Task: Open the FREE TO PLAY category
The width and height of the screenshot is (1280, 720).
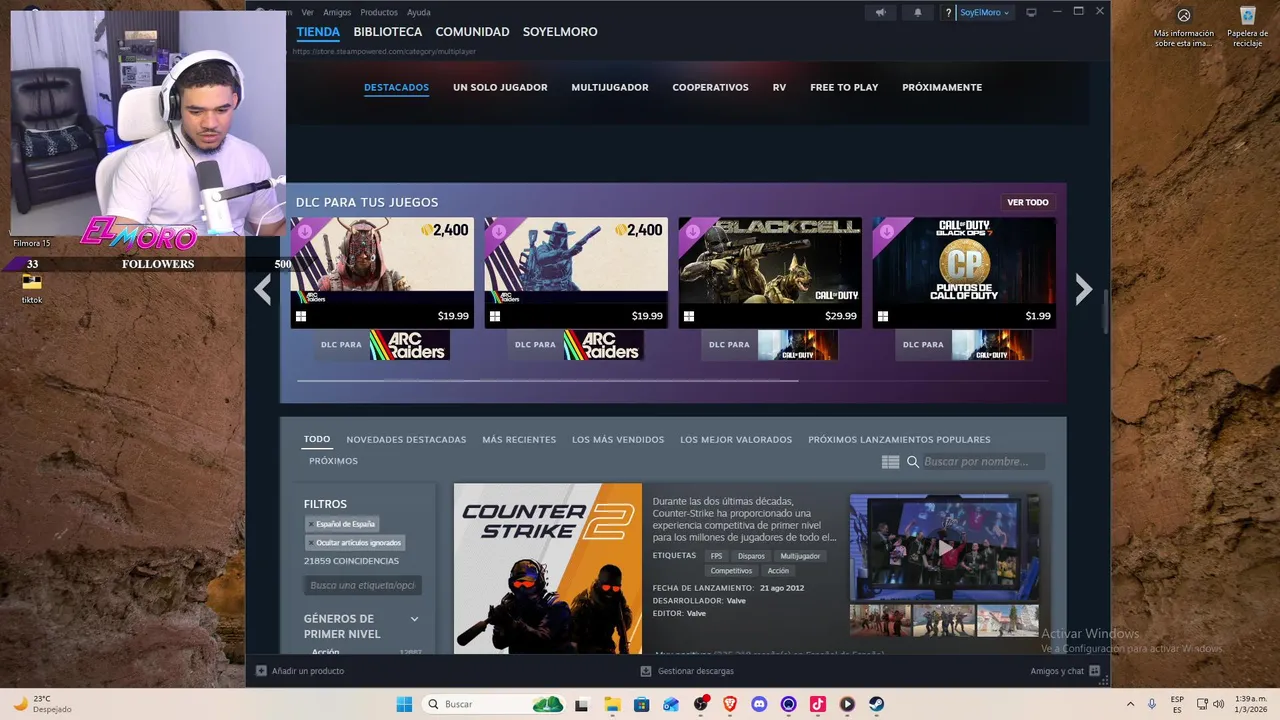Action: coord(844,87)
